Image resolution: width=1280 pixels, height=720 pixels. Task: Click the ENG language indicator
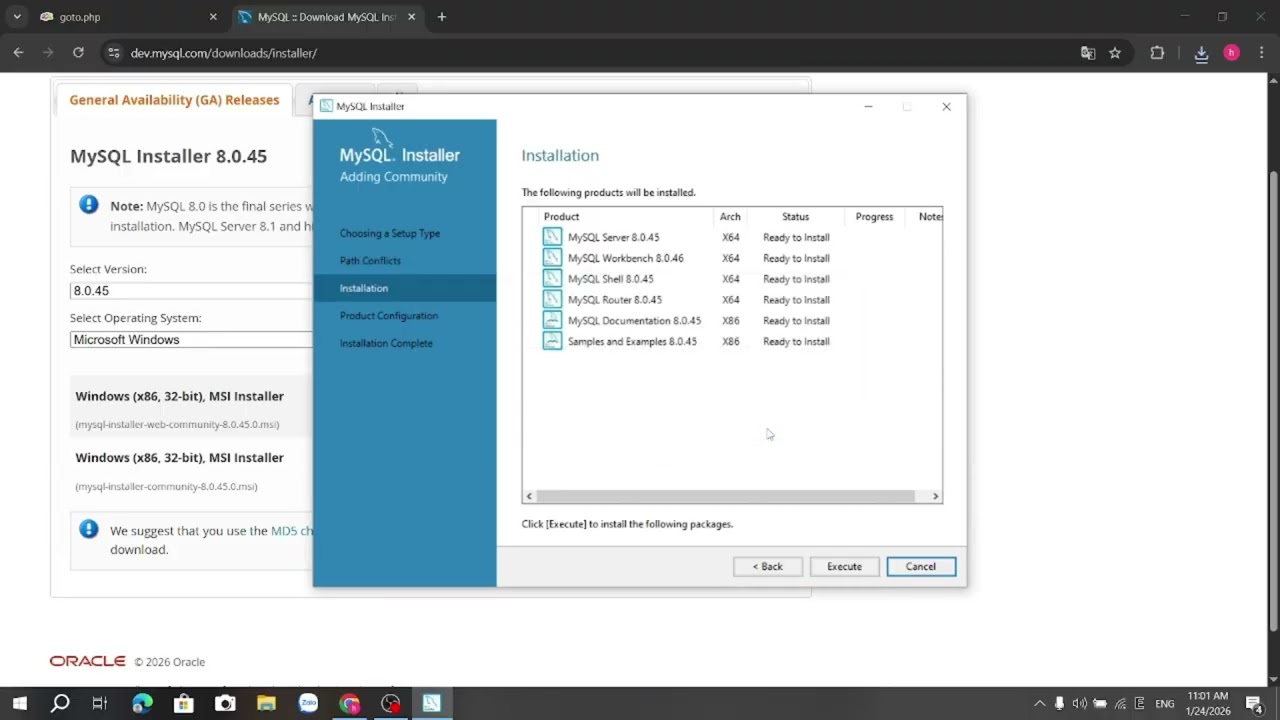click(x=1164, y=704)
